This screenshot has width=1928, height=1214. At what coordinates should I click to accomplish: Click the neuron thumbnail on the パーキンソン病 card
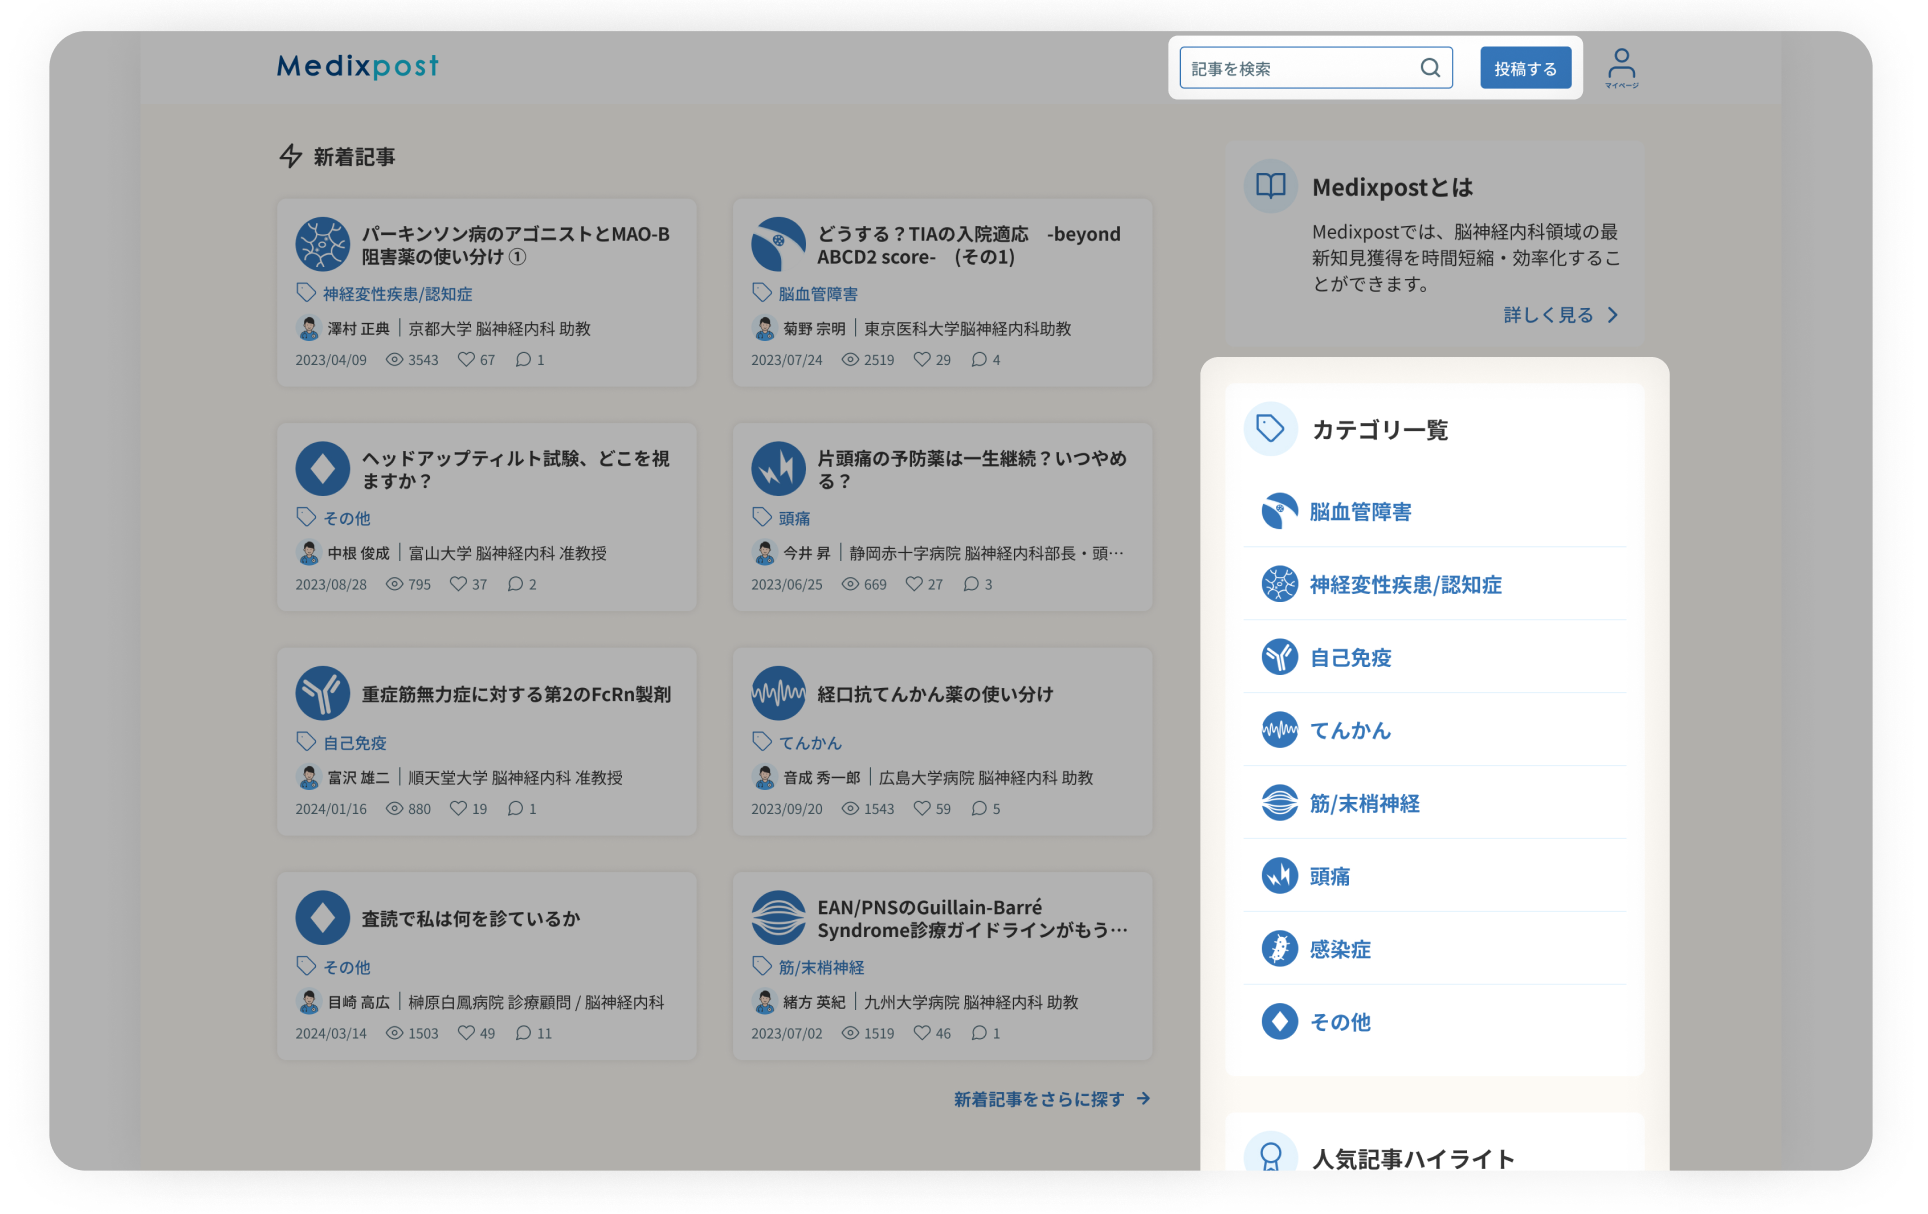[x=322, y=244]
